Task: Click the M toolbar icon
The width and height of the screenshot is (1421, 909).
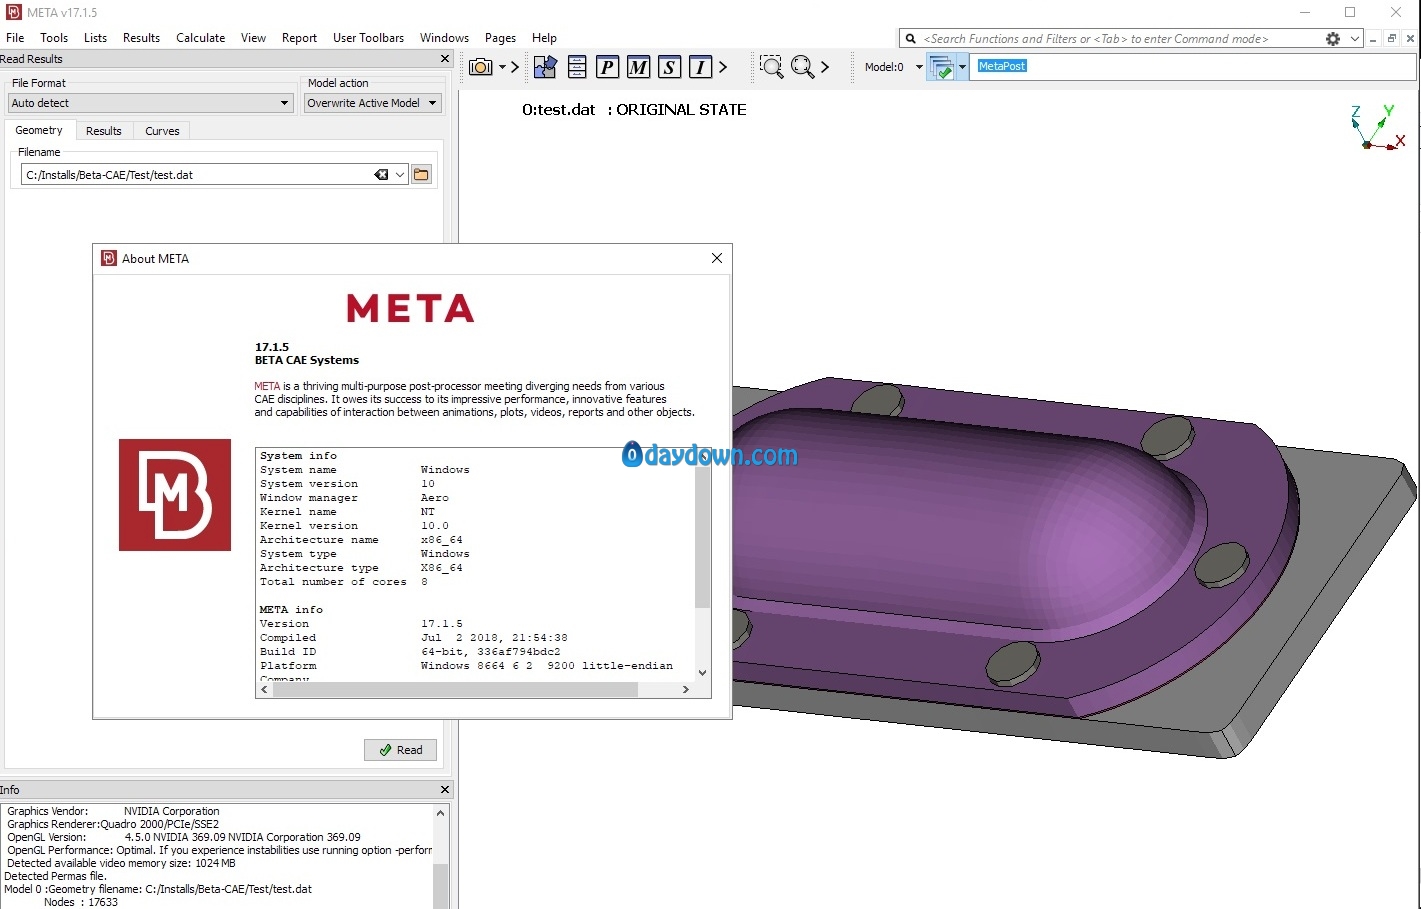Action: (x=638, y=67)
